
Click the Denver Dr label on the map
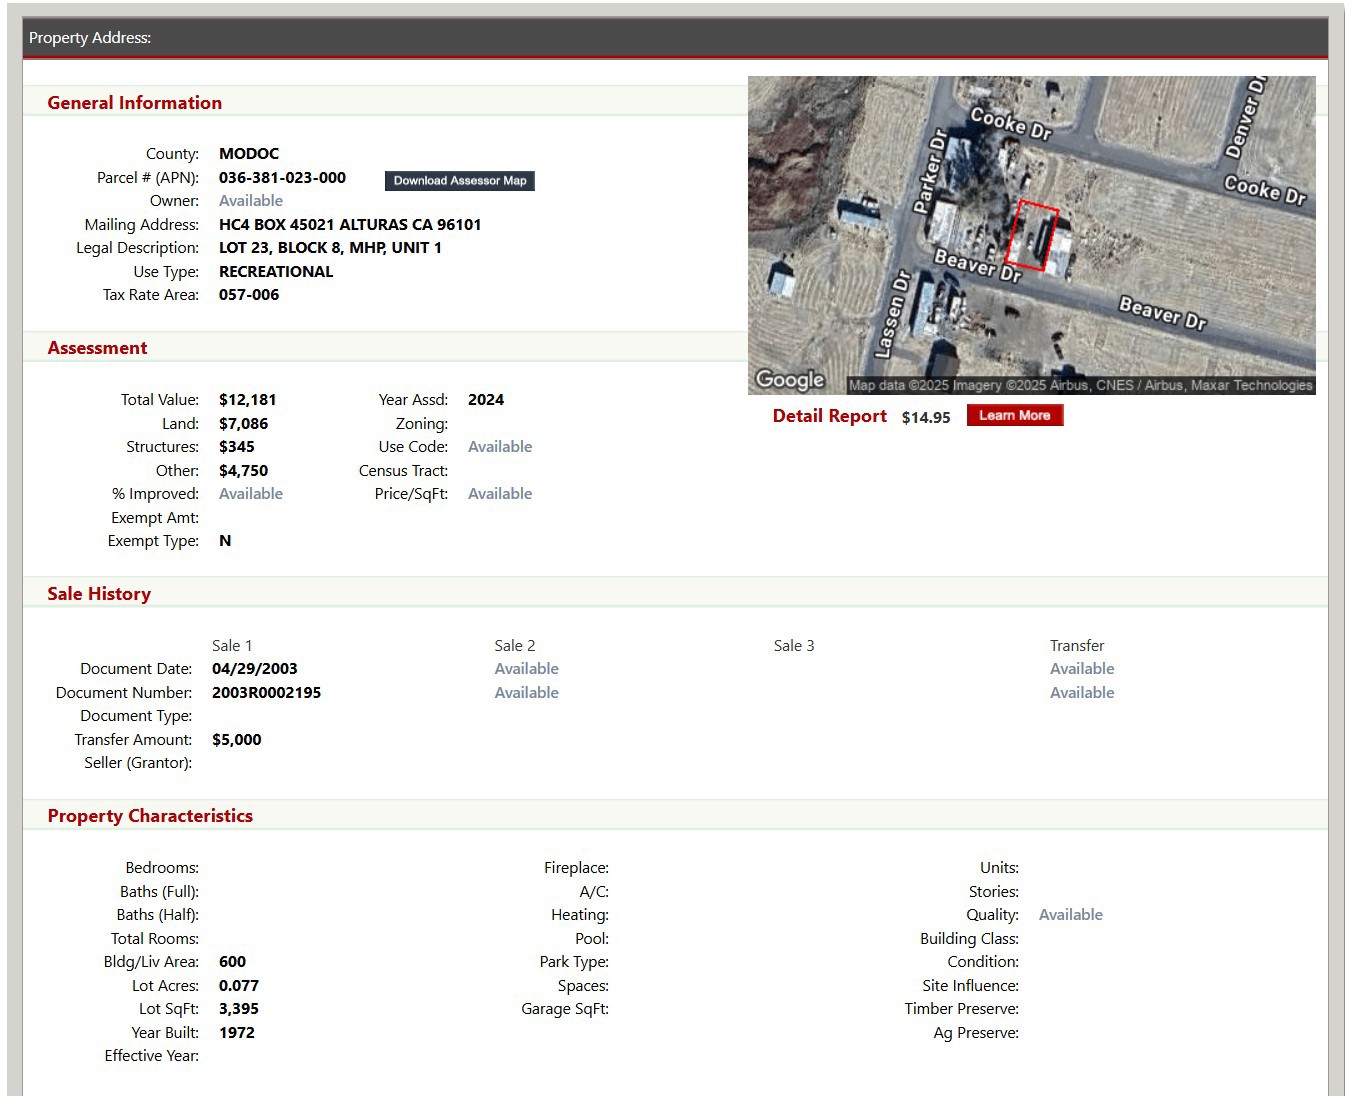click(x=1246, y=117)
